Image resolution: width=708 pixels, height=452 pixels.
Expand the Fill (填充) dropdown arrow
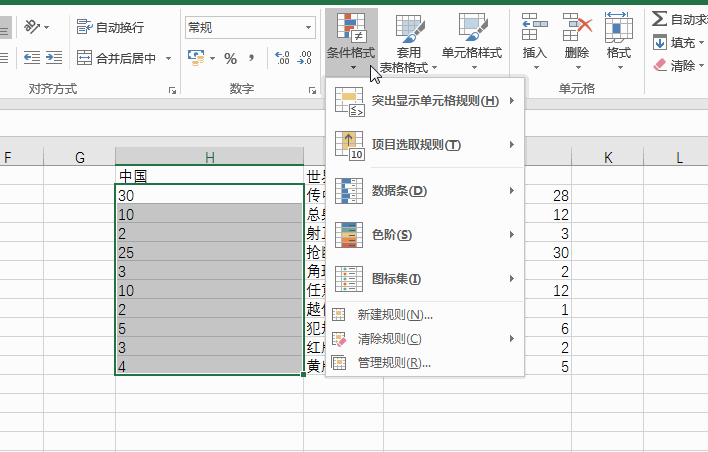(701, 43)
